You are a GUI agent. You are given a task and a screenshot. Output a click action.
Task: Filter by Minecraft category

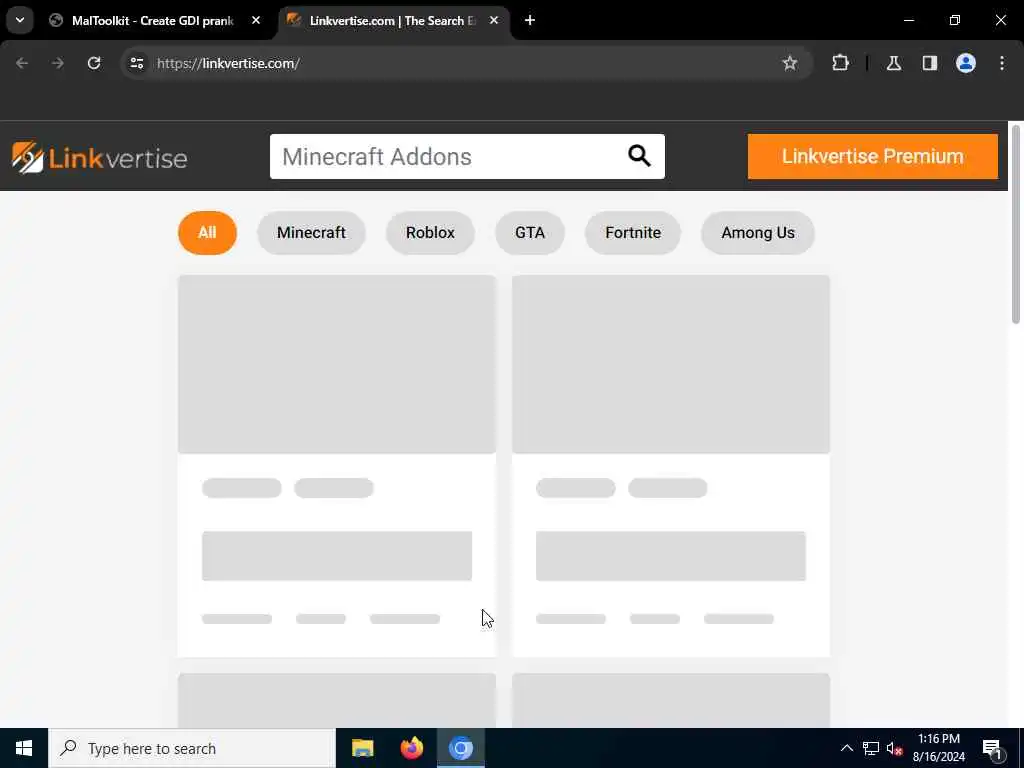tap(311, 232)
